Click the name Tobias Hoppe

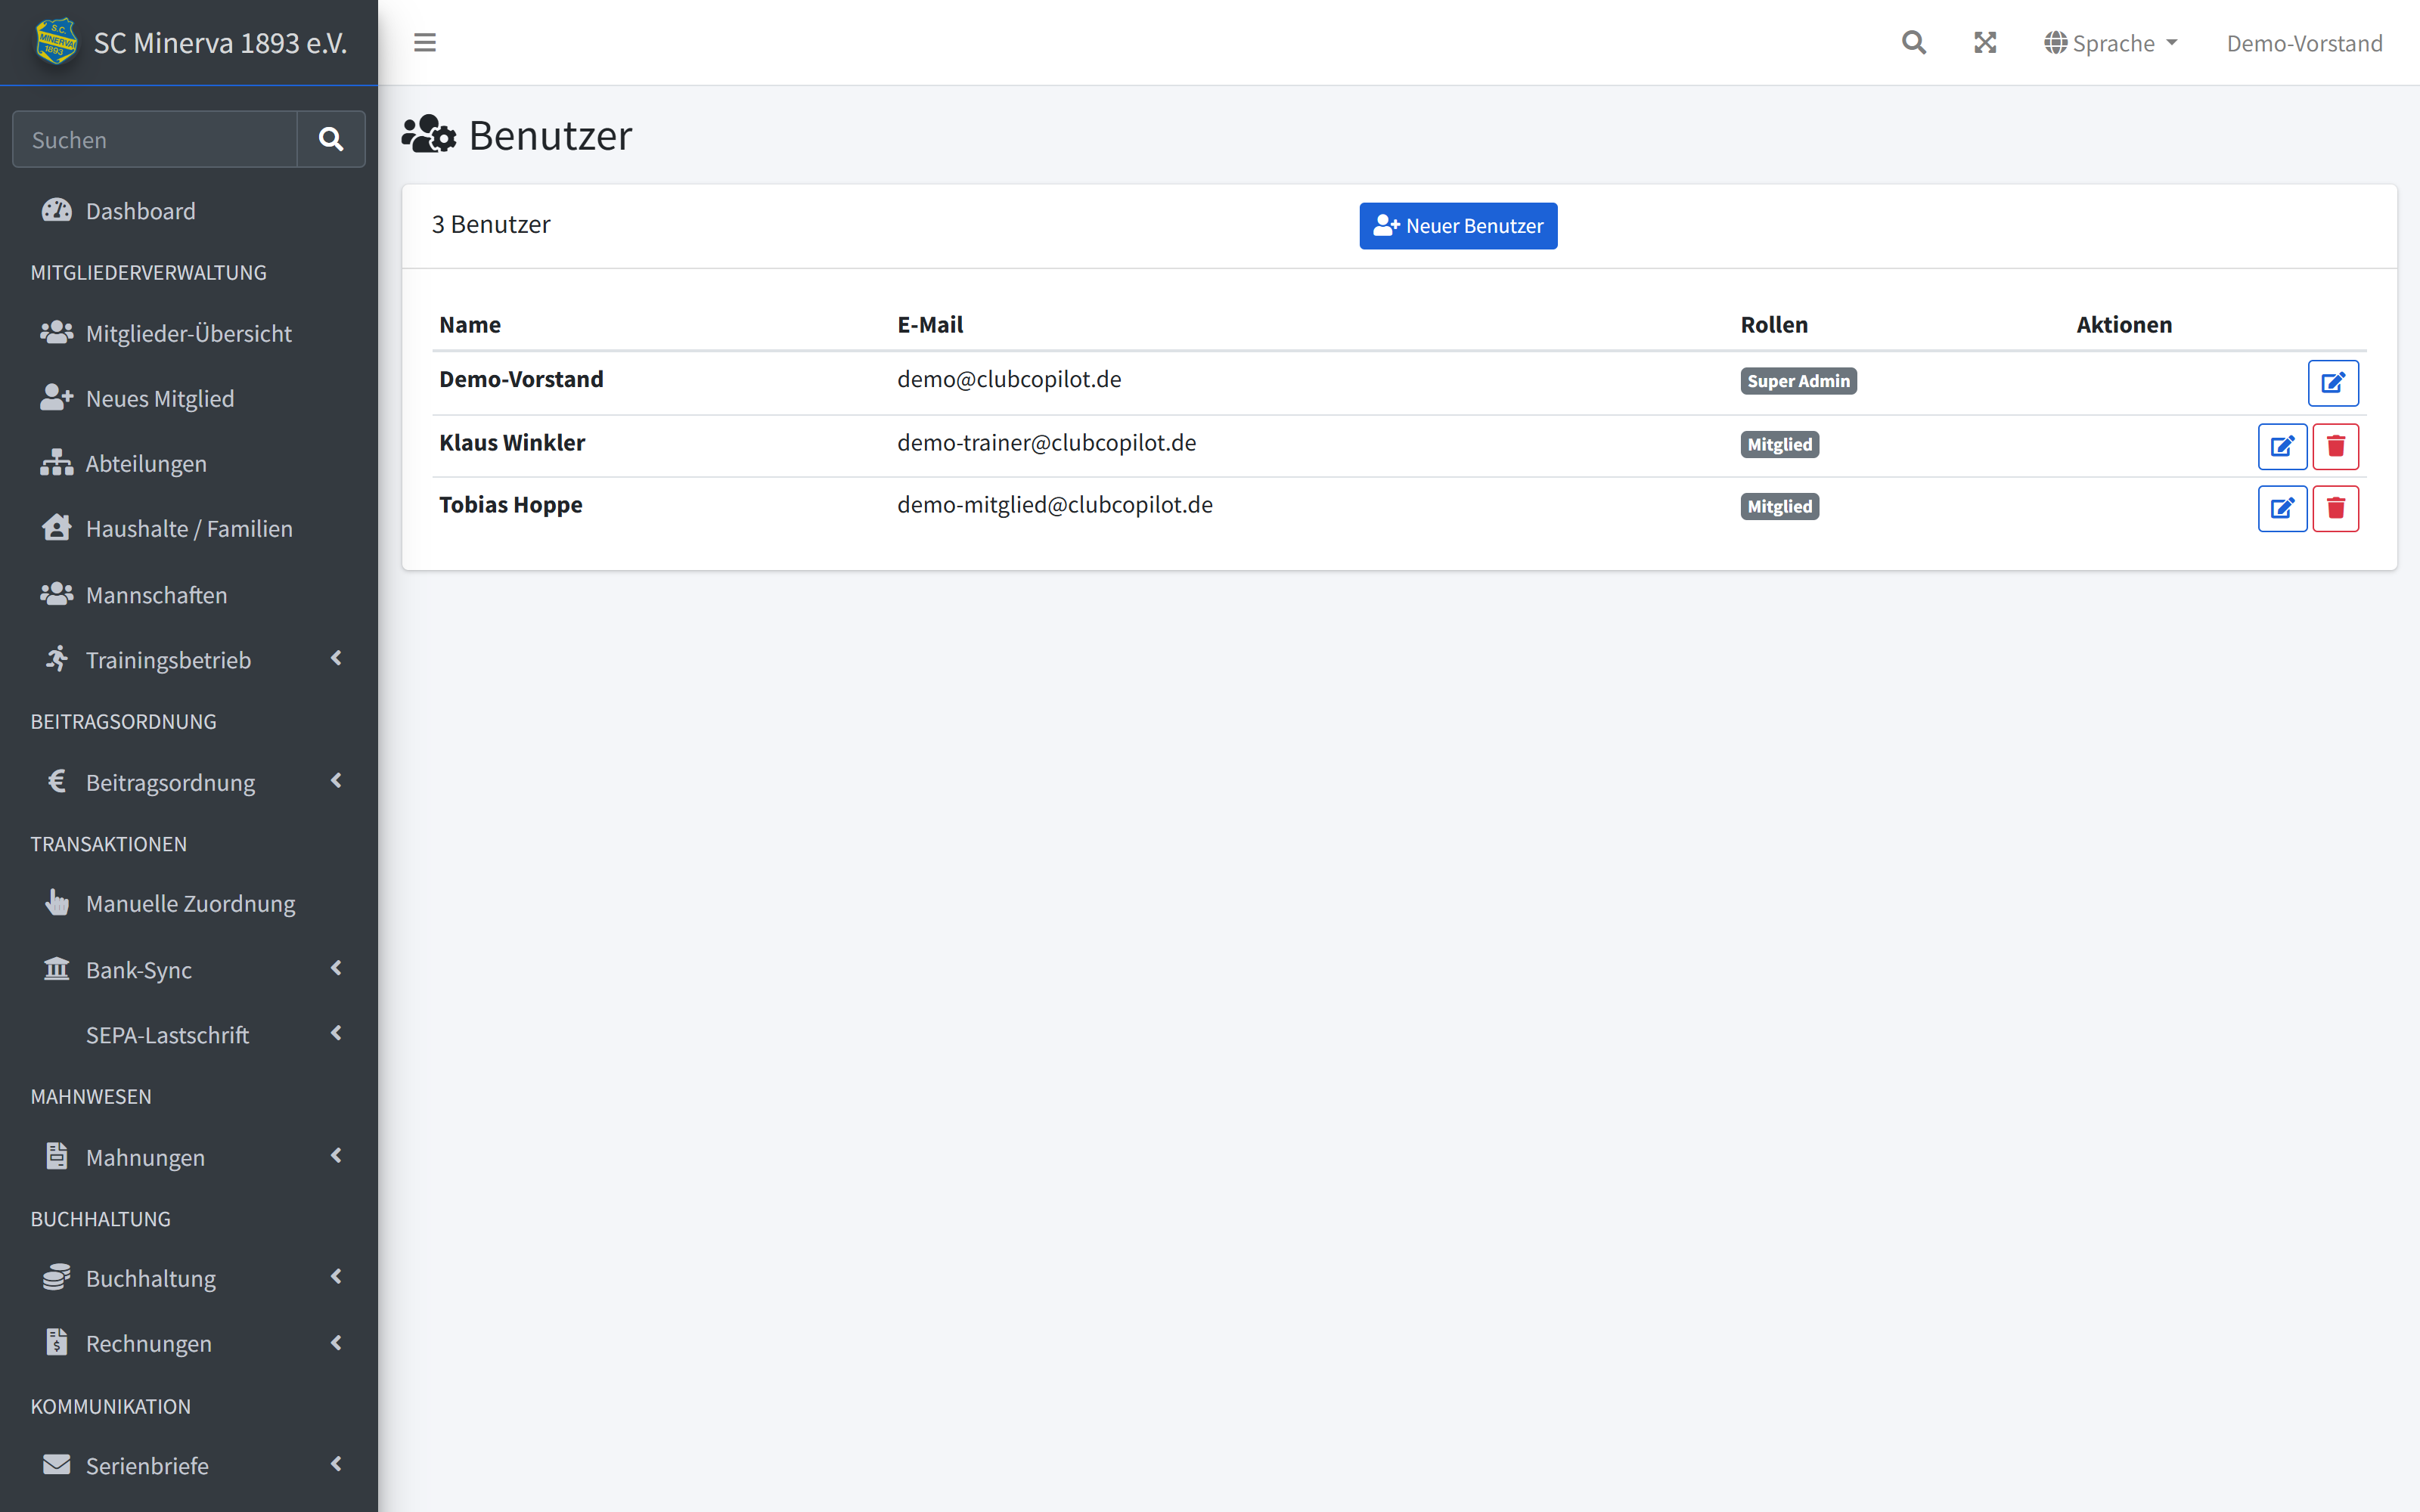pyautogui.click(x=510, y=504)
